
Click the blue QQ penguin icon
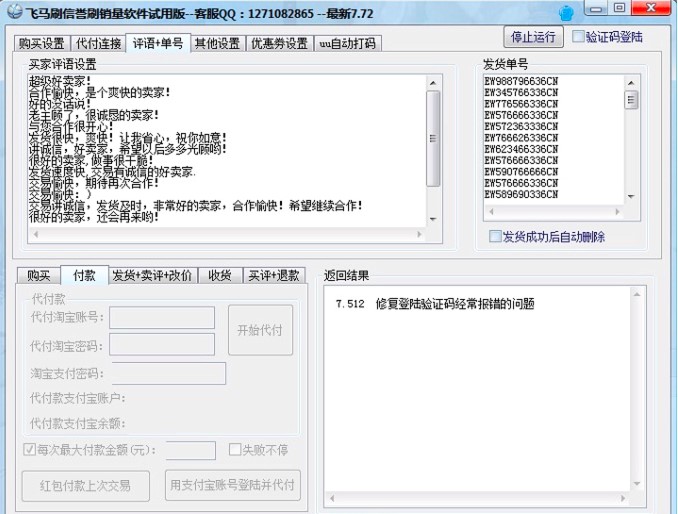(x=566, y=13)
